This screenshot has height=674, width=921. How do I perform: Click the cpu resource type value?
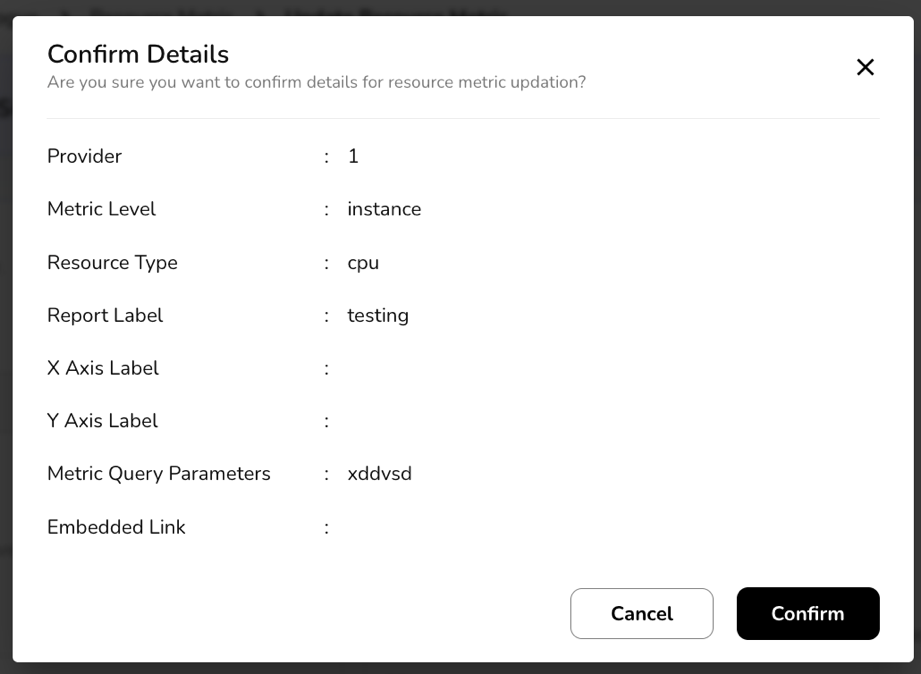(x=363, y=262)
